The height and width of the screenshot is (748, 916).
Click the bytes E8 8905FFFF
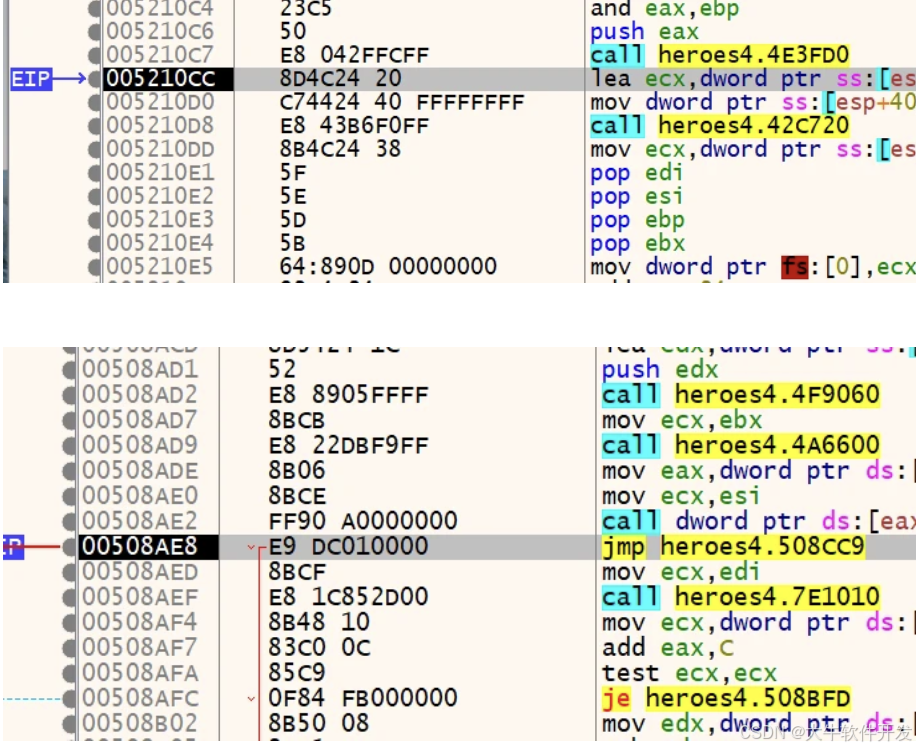pyautogui.click(x=348, y=395)
